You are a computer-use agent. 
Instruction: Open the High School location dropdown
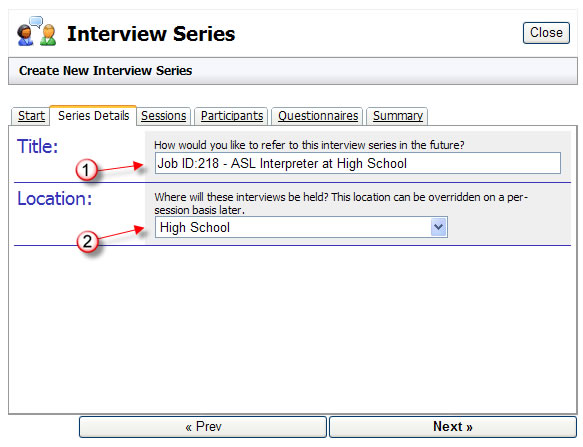[301, 227]
